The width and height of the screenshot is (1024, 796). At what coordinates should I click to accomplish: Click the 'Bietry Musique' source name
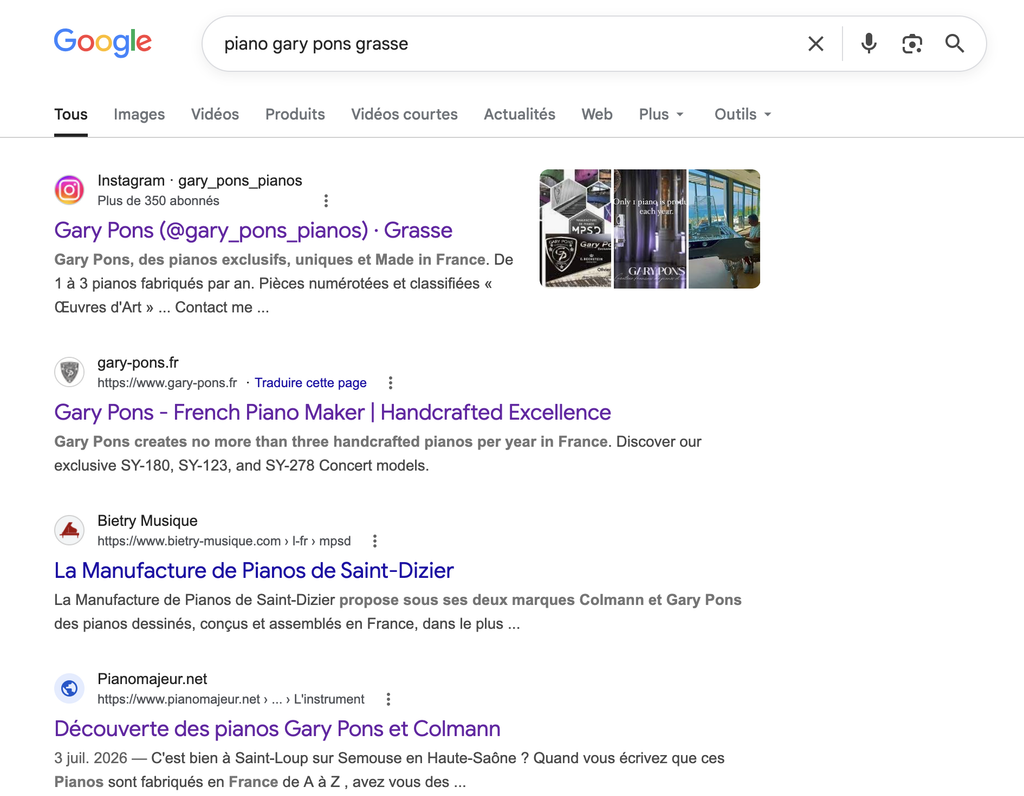[148, 520]
